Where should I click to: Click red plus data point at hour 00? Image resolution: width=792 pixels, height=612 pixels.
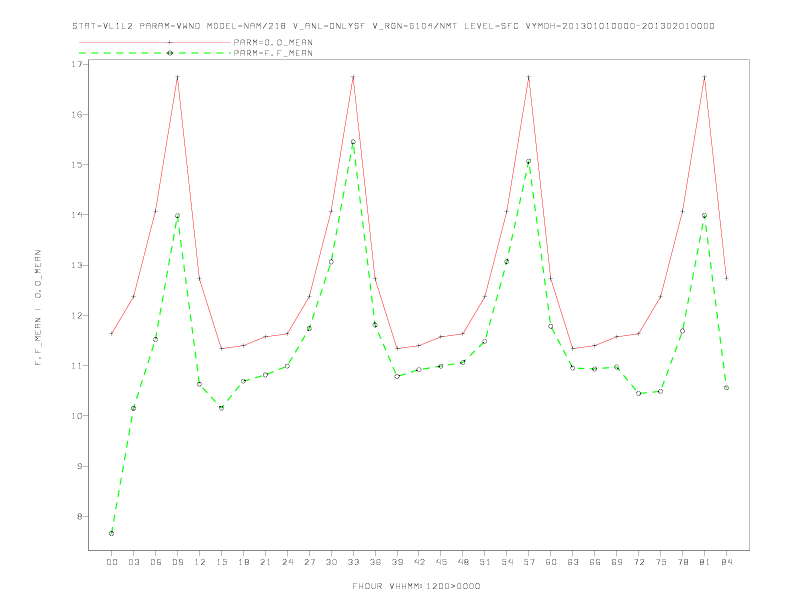tap(112, 334)
